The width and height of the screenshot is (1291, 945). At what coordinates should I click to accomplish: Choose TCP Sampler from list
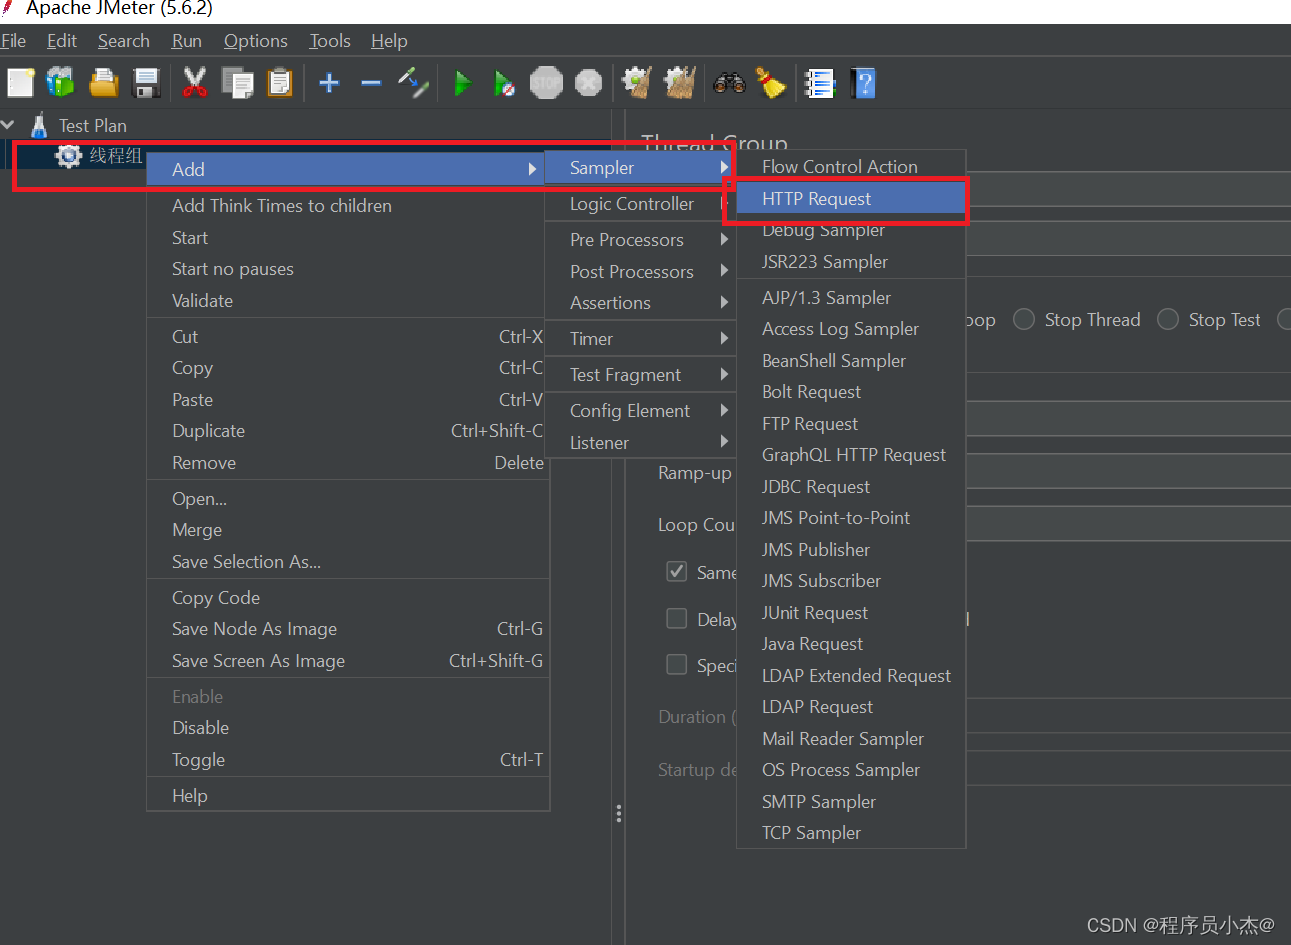[852, 833]
